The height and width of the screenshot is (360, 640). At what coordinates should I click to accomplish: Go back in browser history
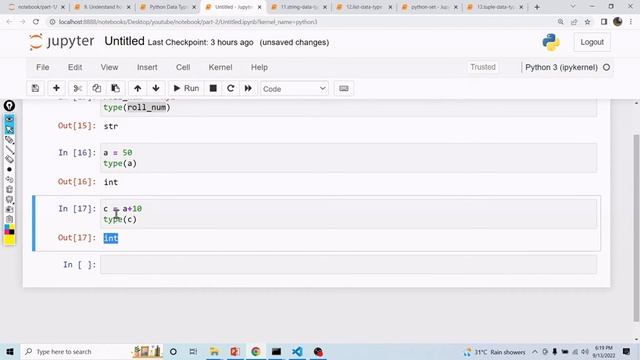point(9,22)
